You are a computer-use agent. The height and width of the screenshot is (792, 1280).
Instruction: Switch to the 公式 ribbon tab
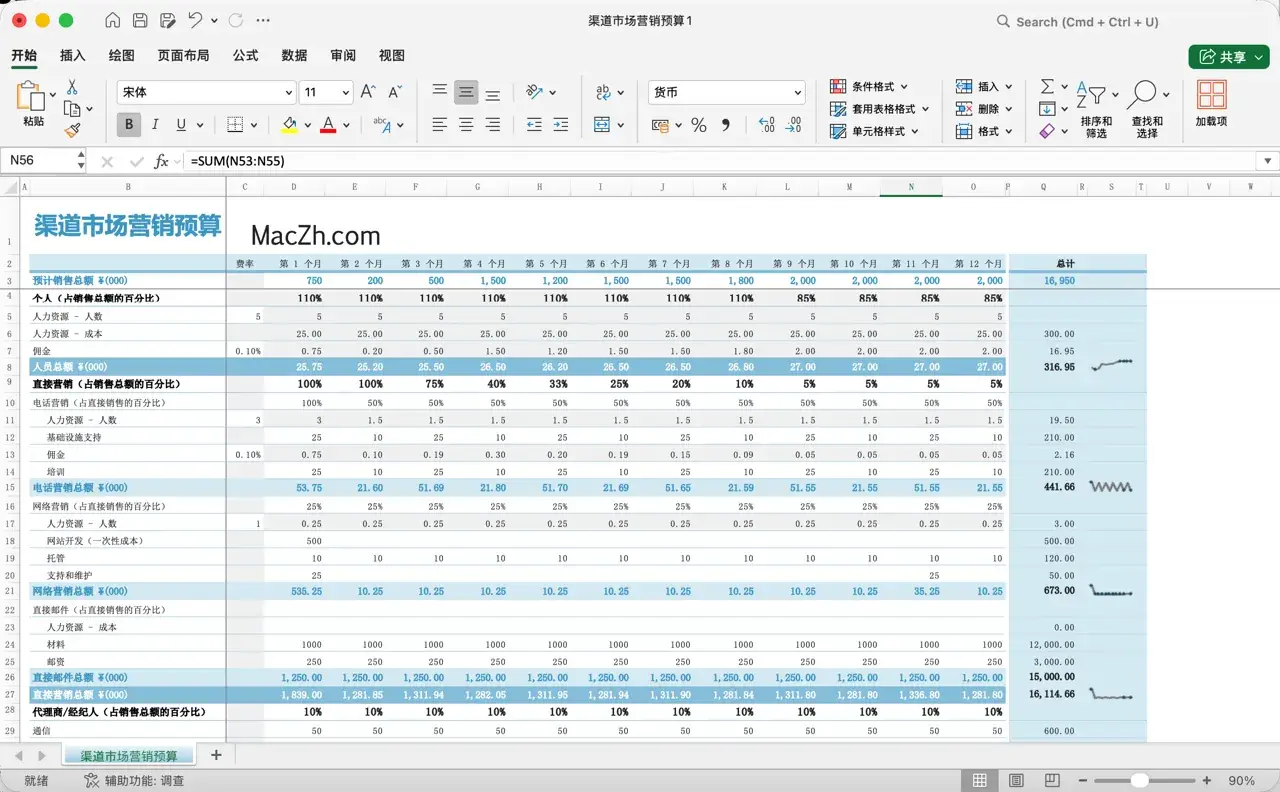pos(245,55)
